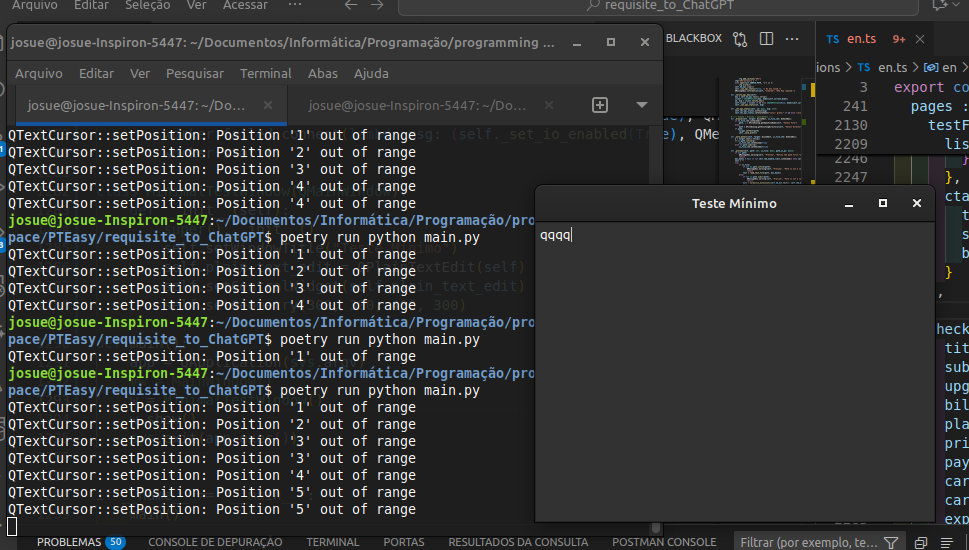Switch to the second terminal tab

(x=417, y=105)
